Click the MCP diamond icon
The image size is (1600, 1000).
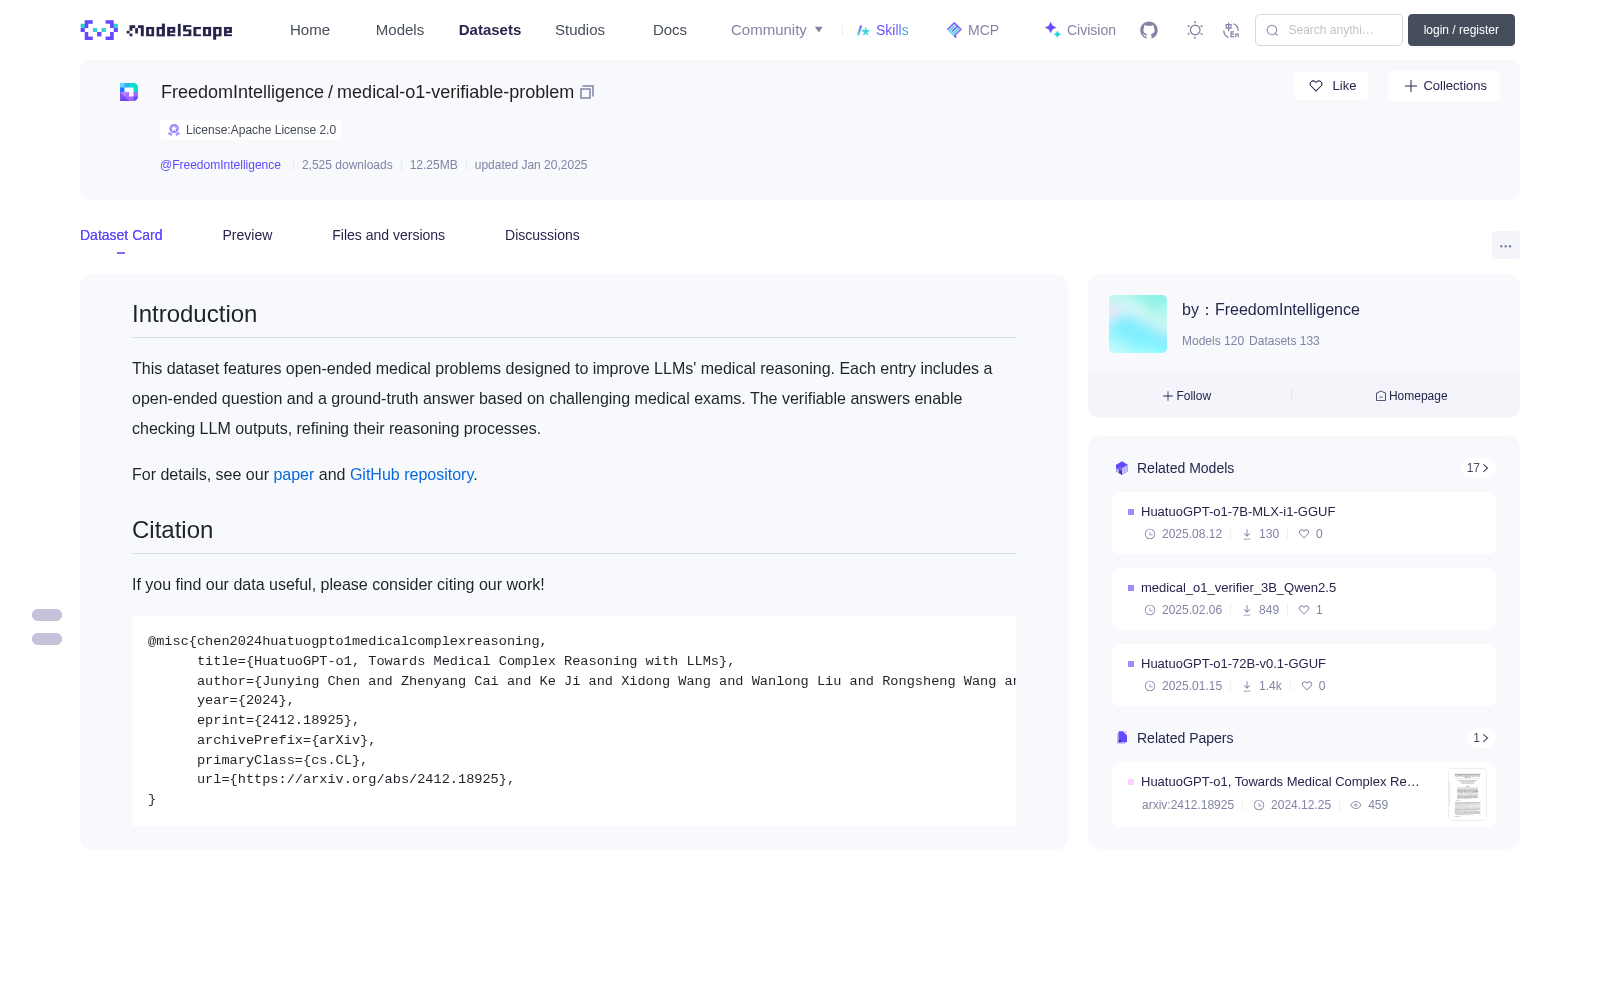[x=954, y=30]
